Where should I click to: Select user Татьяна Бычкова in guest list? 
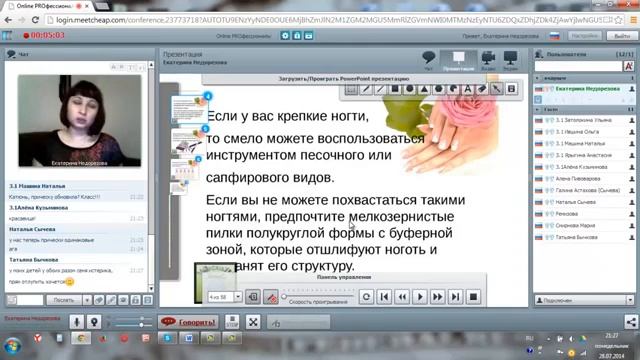584,237
